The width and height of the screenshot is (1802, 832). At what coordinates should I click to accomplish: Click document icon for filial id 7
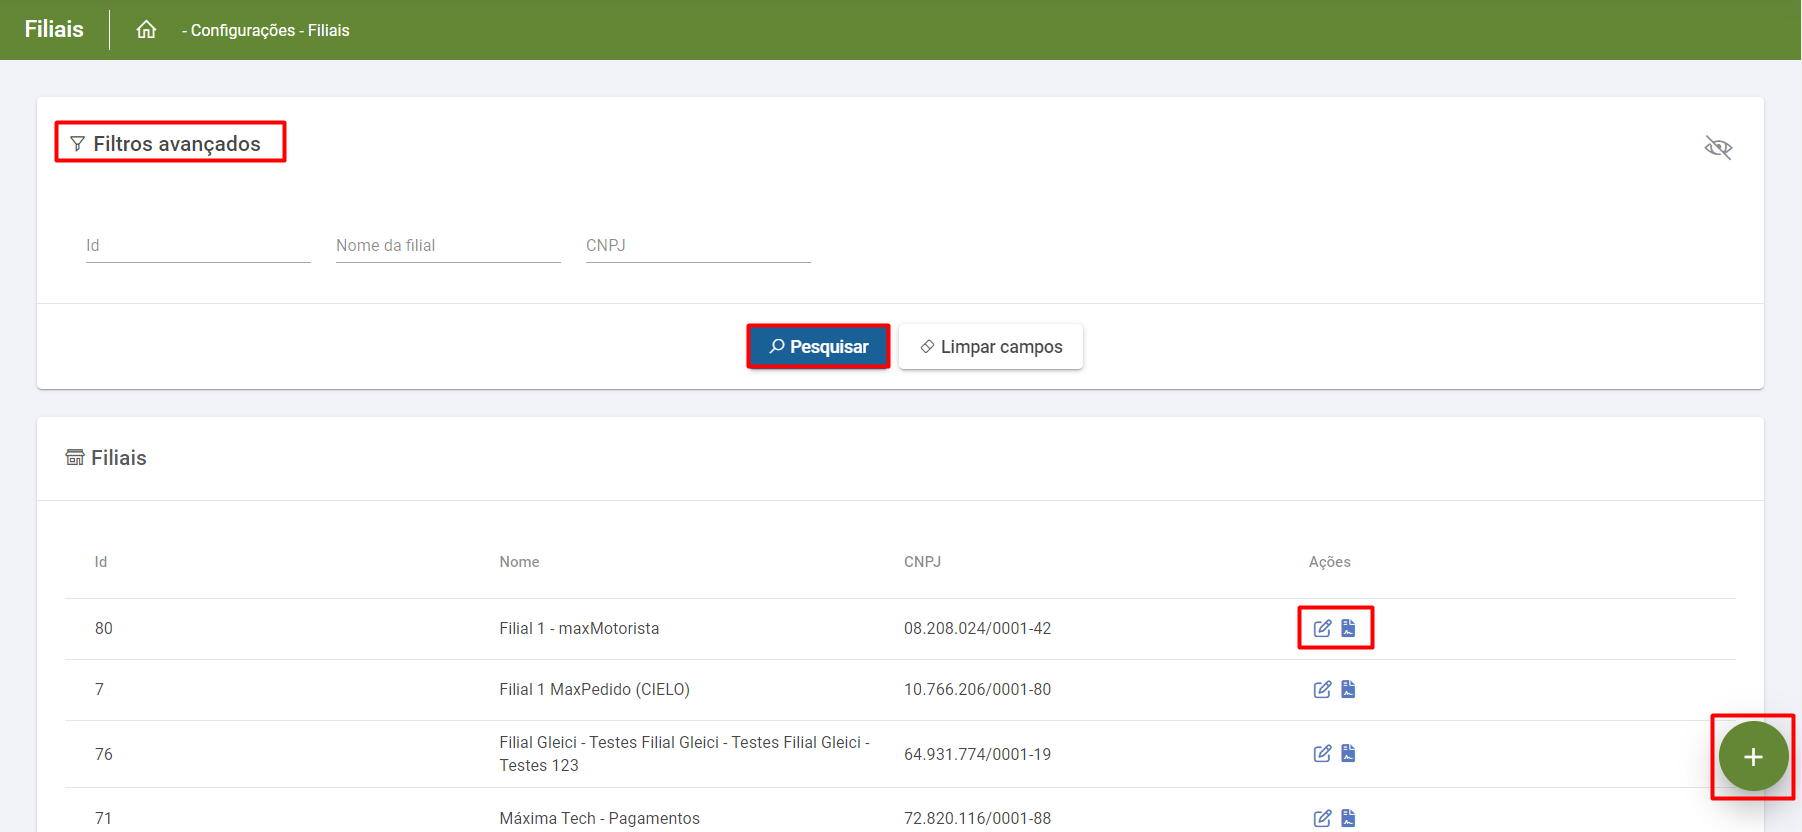(1348, 689)
